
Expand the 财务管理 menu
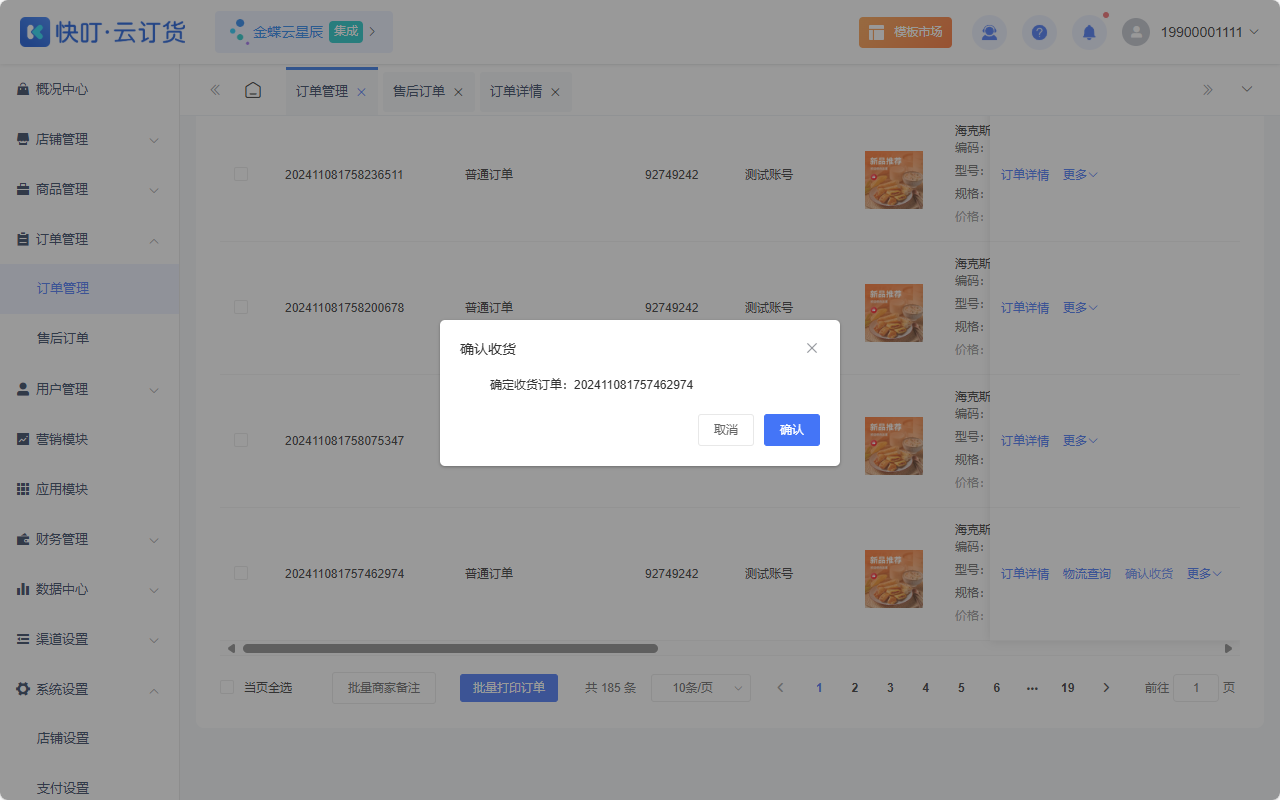pos(89,539)
